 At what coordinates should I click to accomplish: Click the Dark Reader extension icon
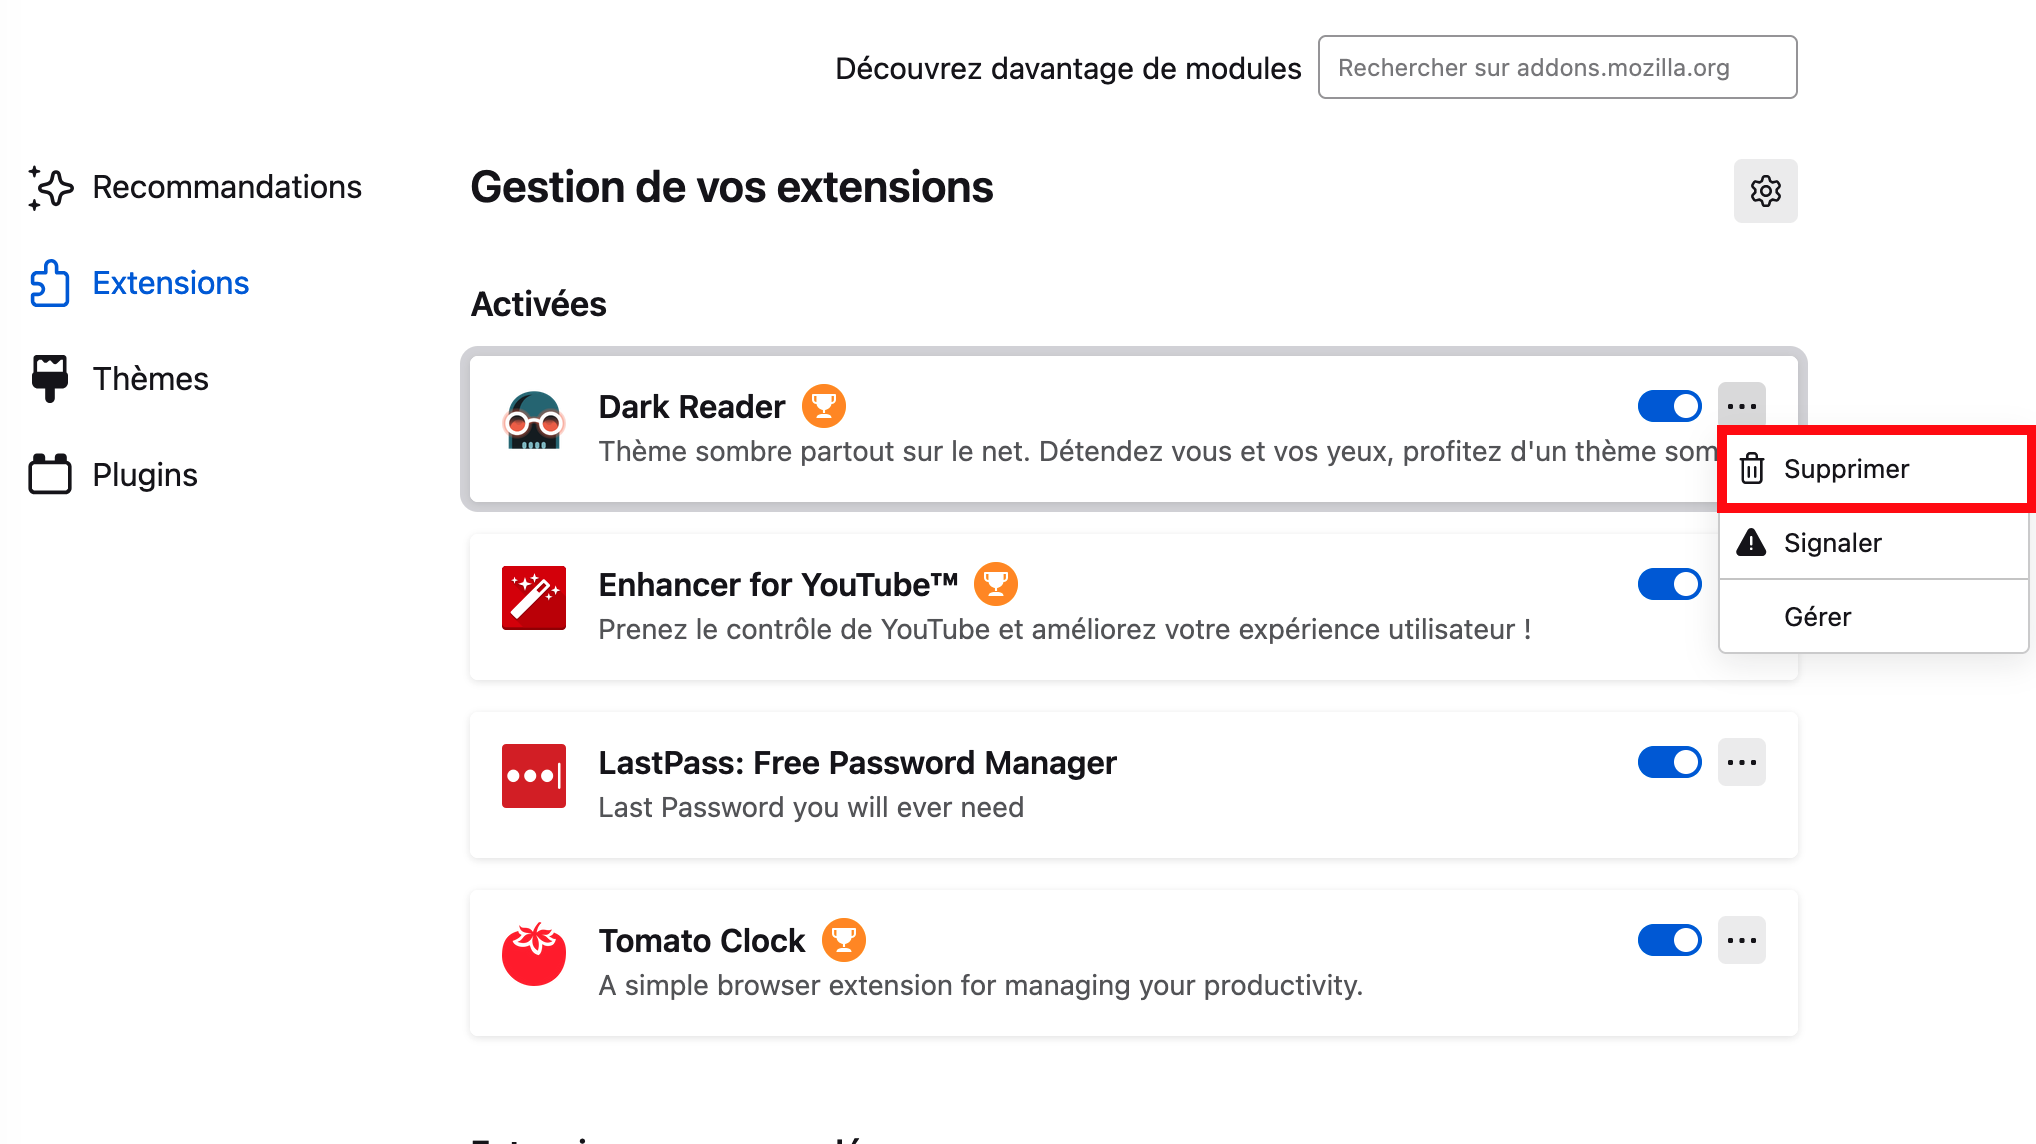point(534,420)
